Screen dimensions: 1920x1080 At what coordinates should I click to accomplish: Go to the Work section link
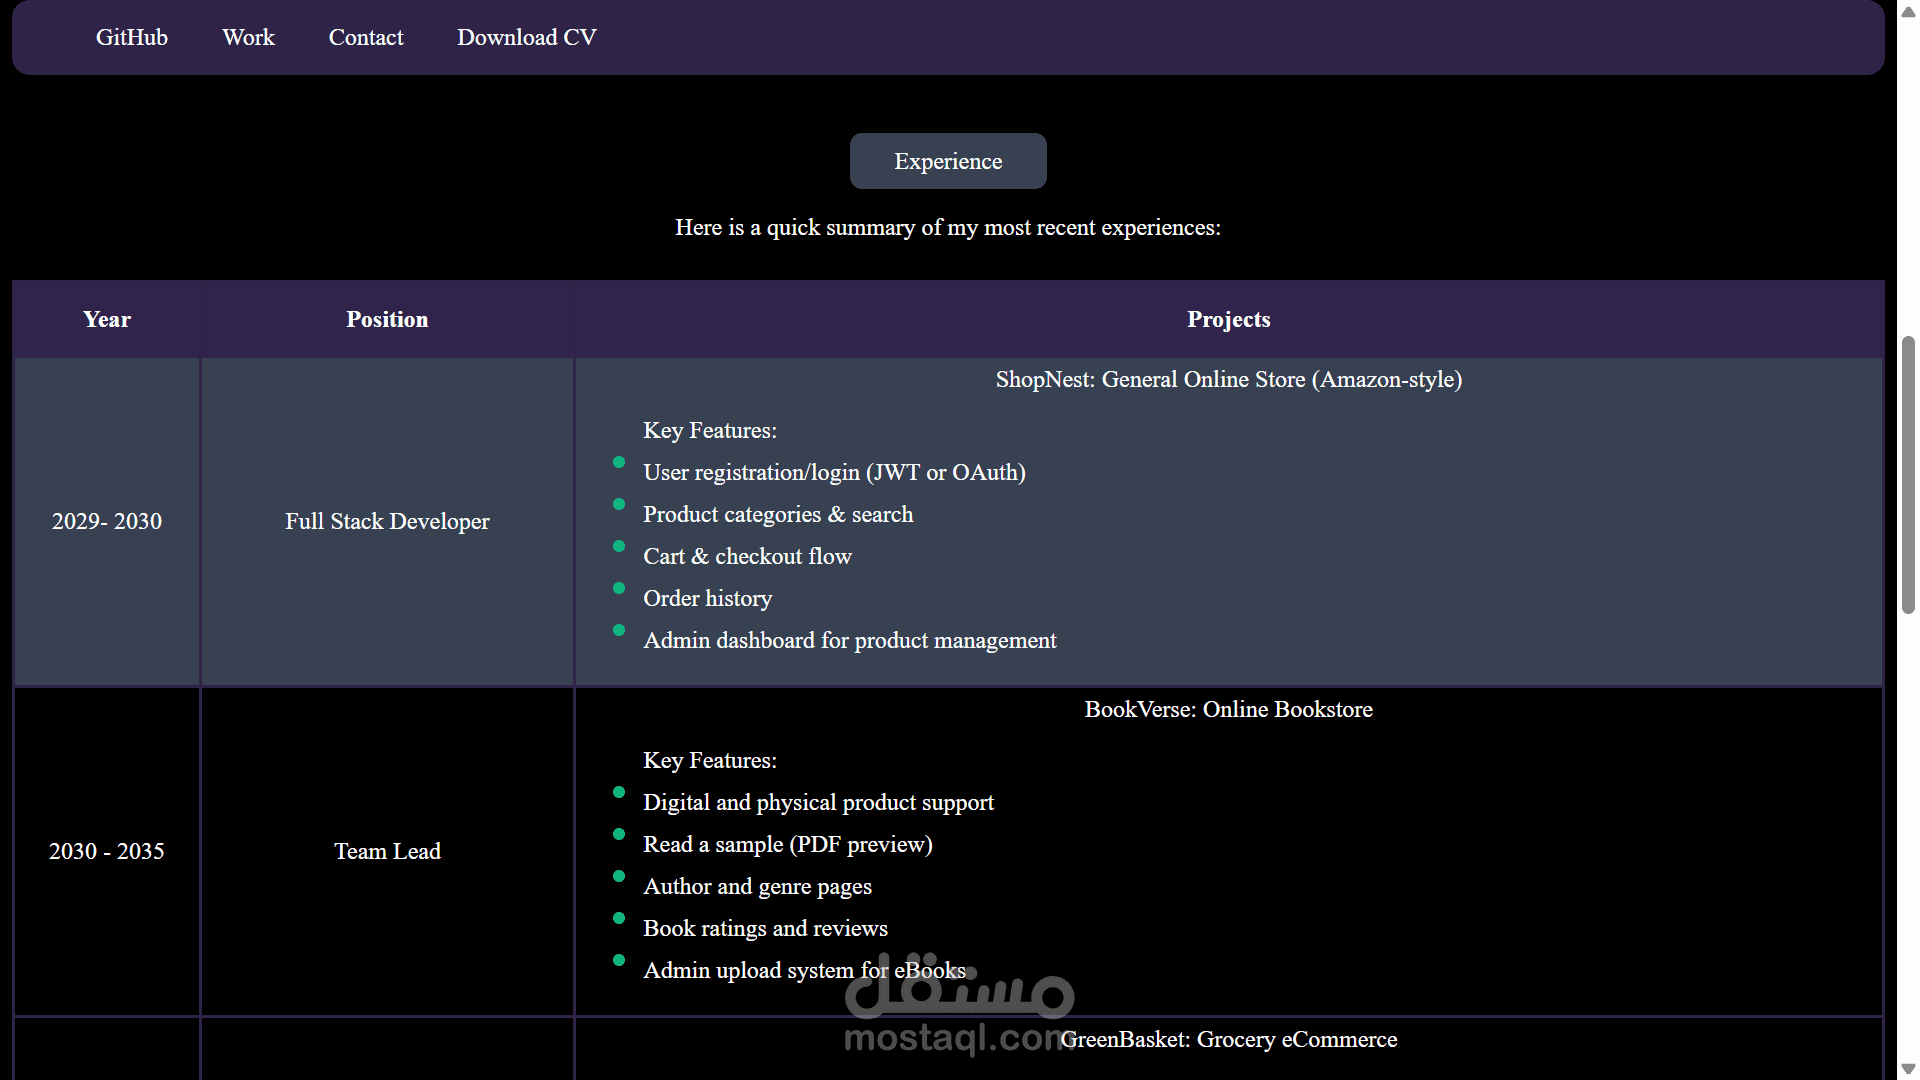[x=248, y=37]
